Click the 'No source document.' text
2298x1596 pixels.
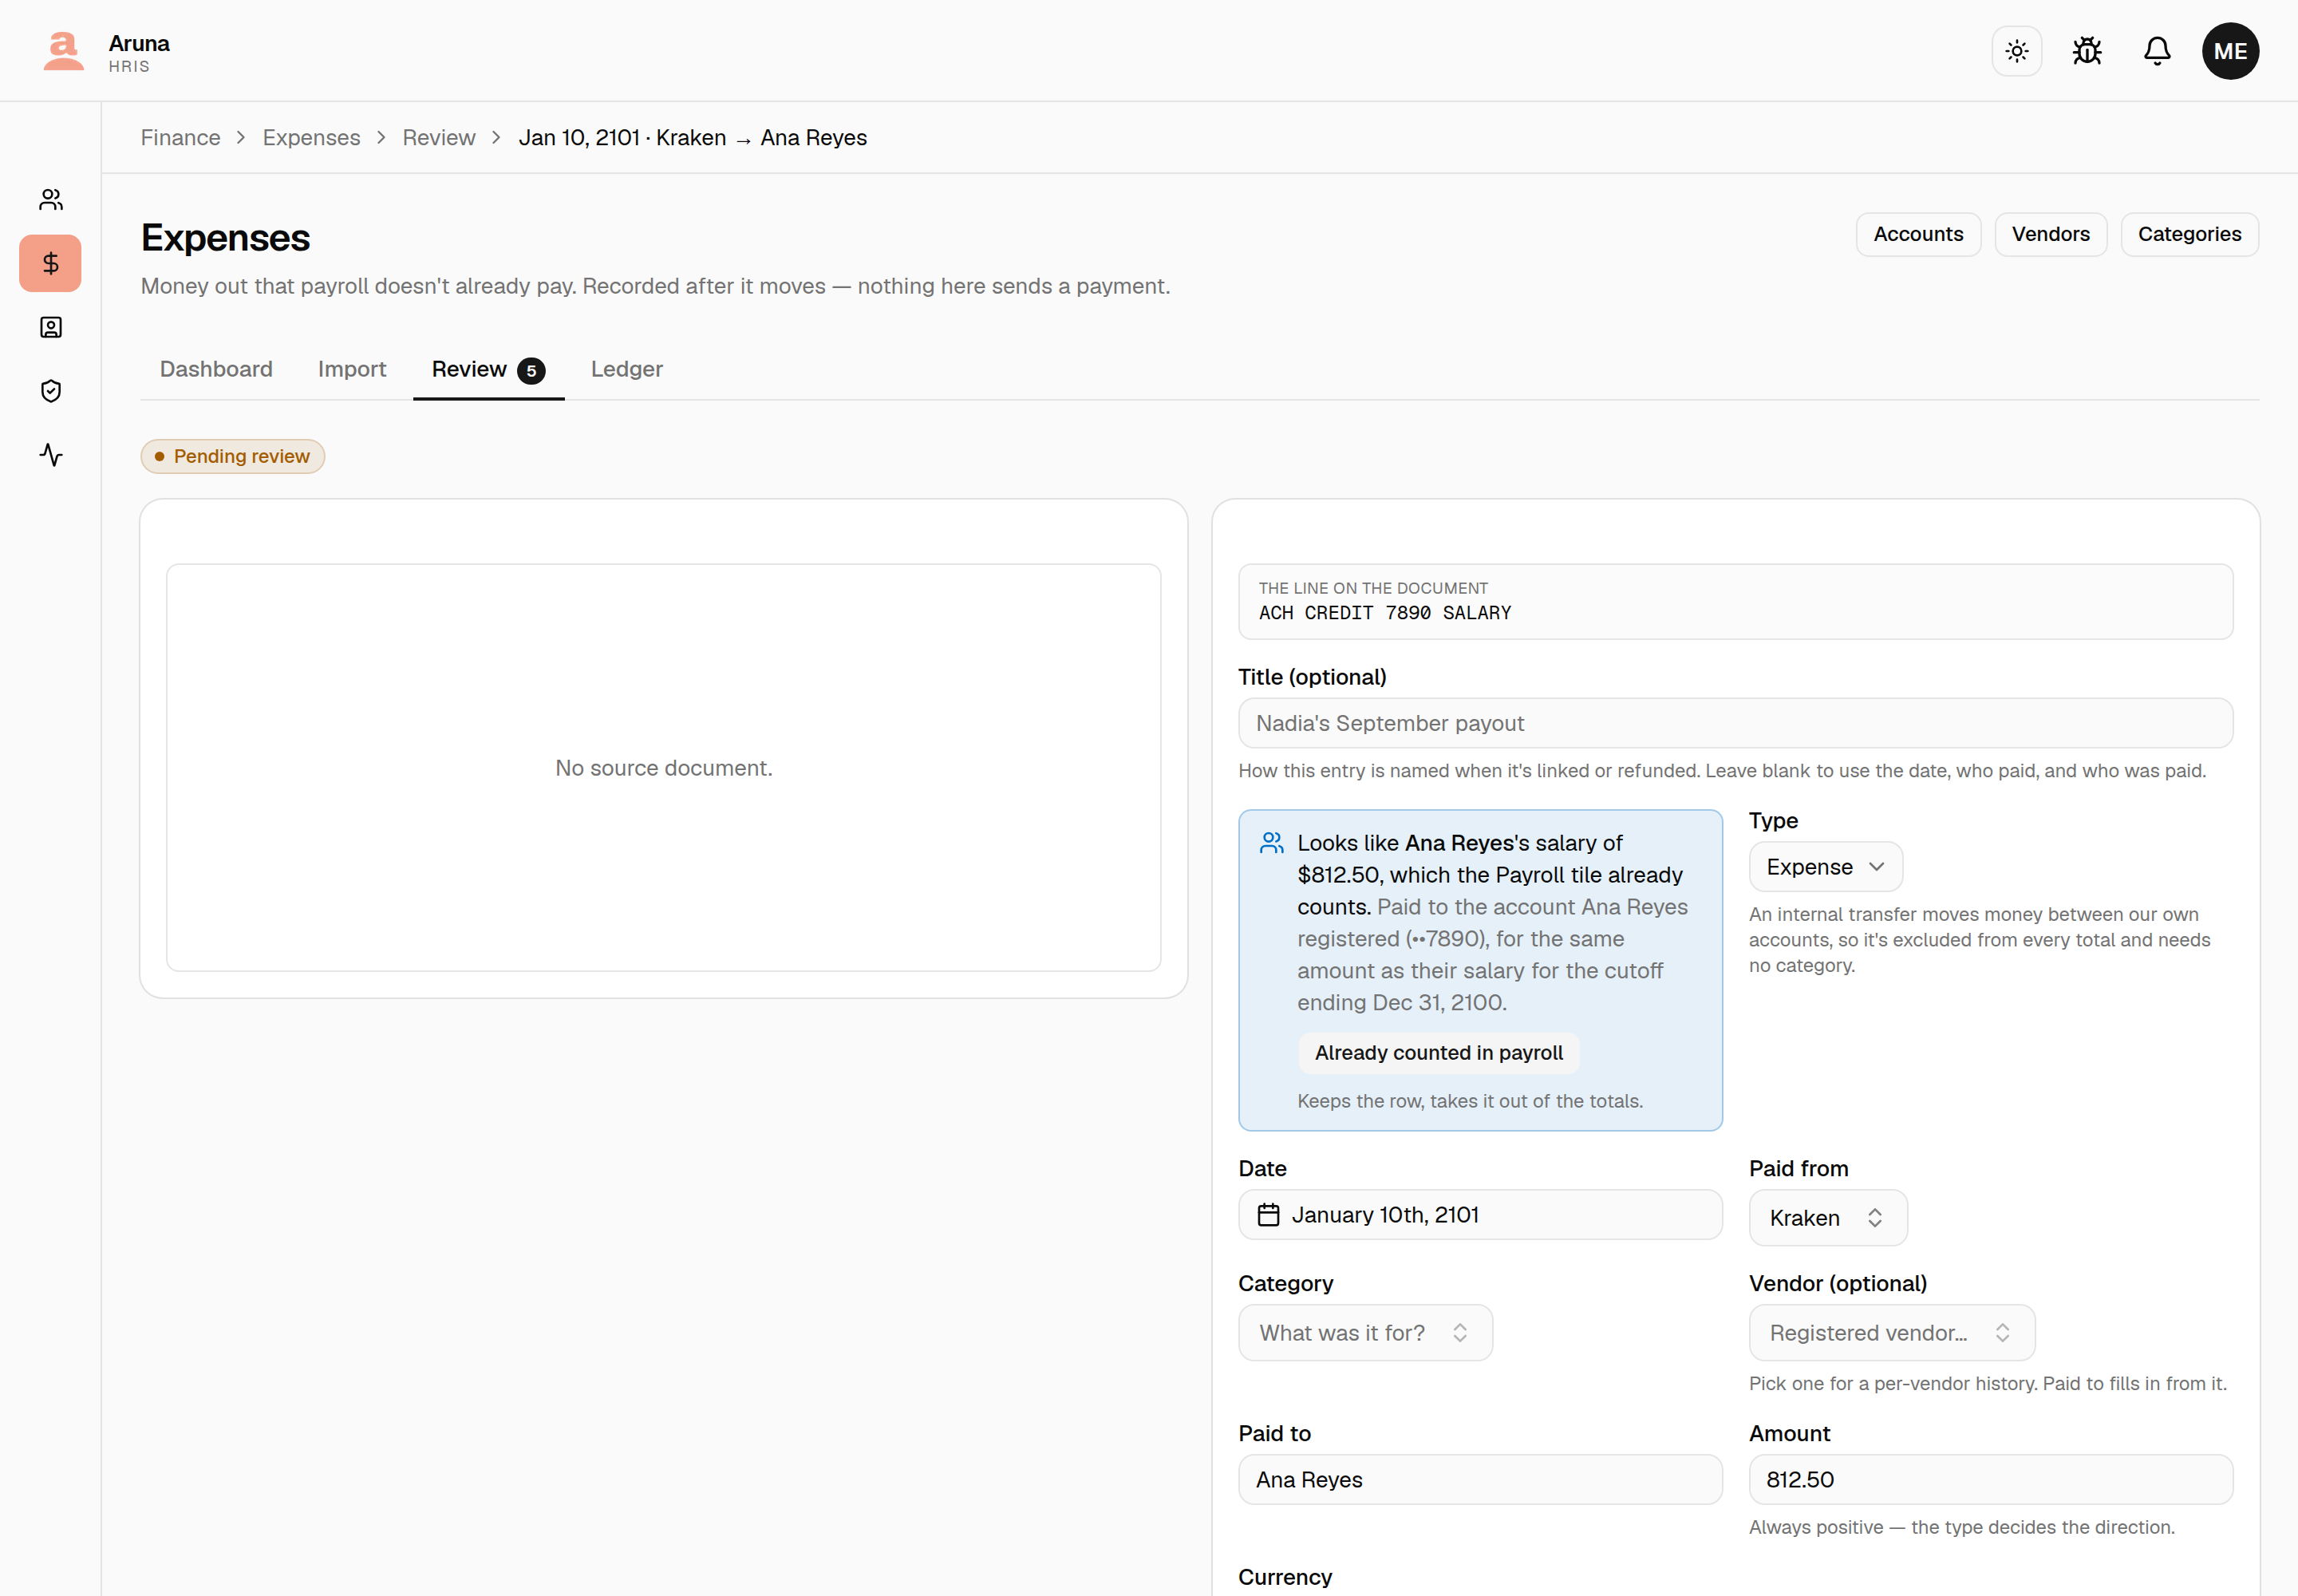tap(664, 768)
